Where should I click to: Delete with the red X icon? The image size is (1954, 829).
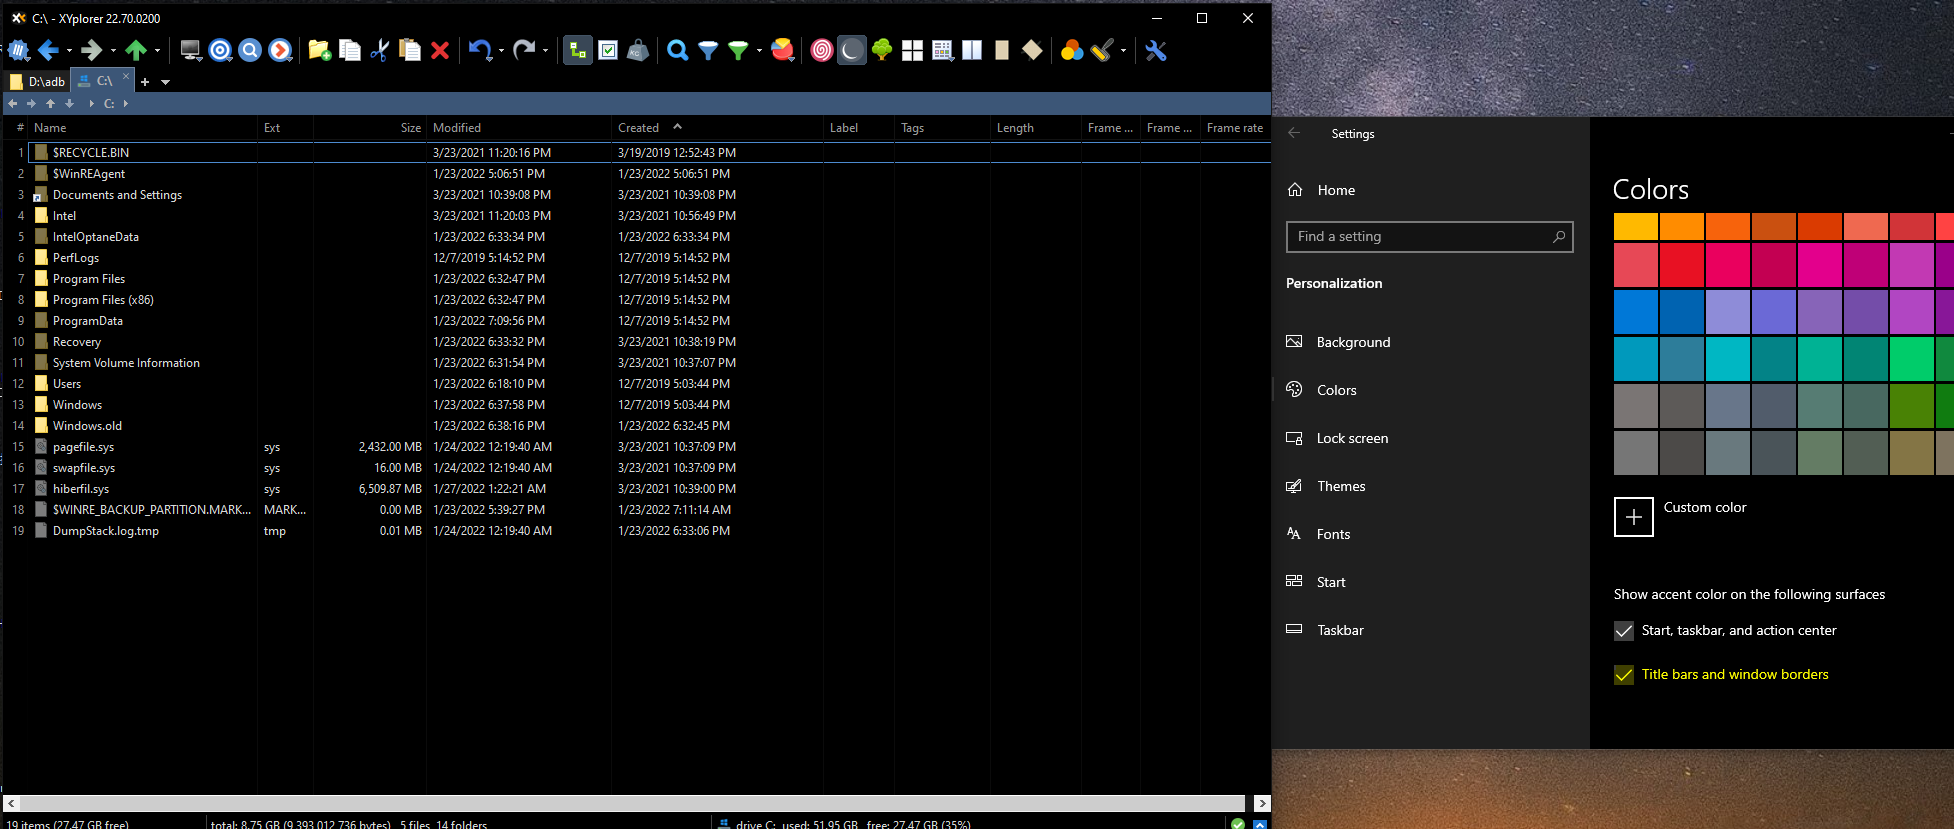click(x=439, y=50)
